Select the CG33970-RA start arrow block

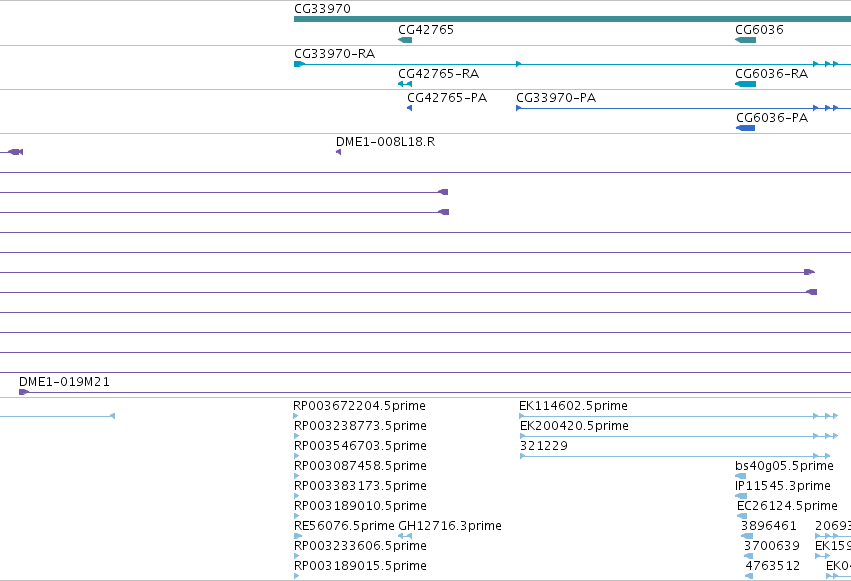point(300,64)
